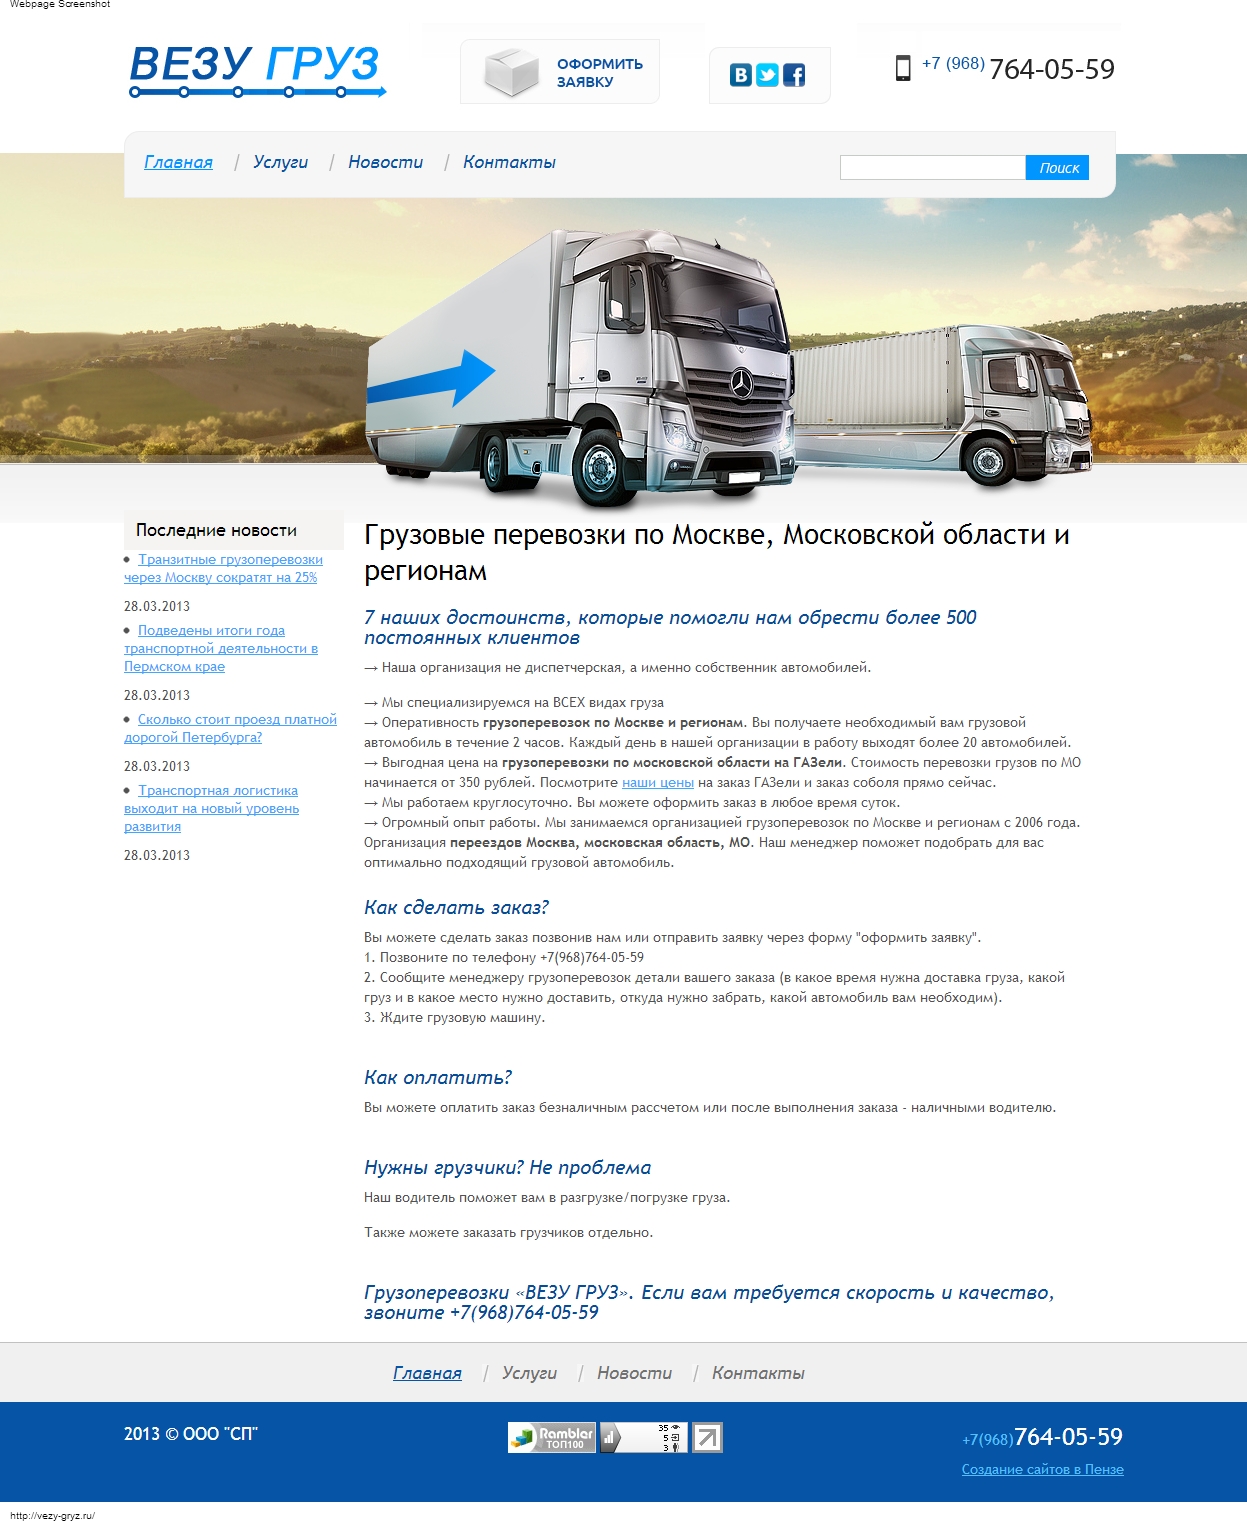Image resolution: width=1247 pixels, height=1522 pixels.
Task: Click the Грузовые перевозки по Москве main title
Action: [717, 552]
